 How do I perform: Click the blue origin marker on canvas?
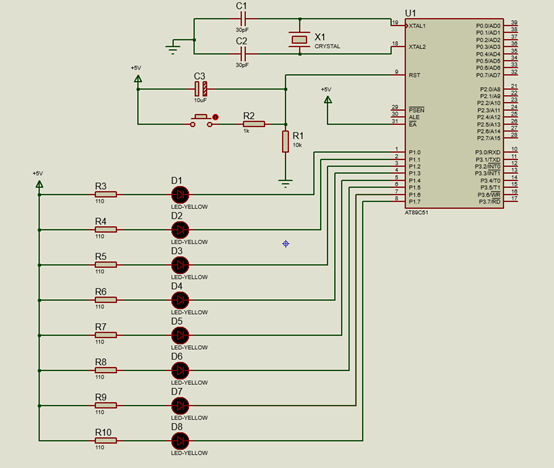click(x=286, y=244)
